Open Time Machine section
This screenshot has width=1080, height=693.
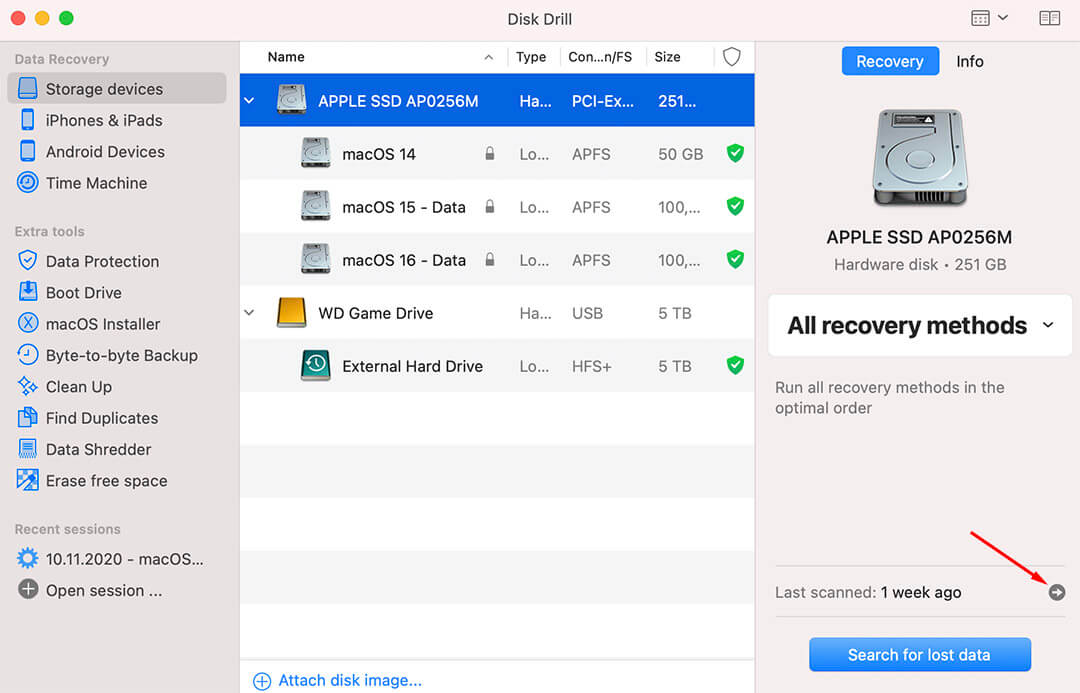coord(96,183)
